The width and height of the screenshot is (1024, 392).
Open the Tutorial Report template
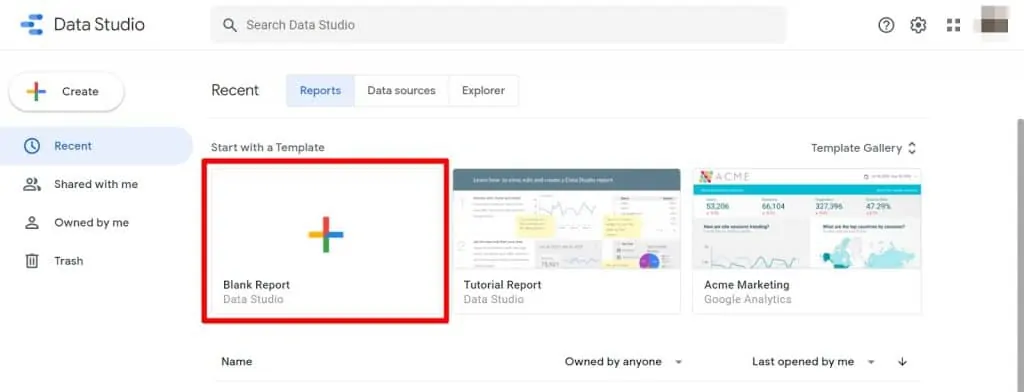click(x=566, y=240)
